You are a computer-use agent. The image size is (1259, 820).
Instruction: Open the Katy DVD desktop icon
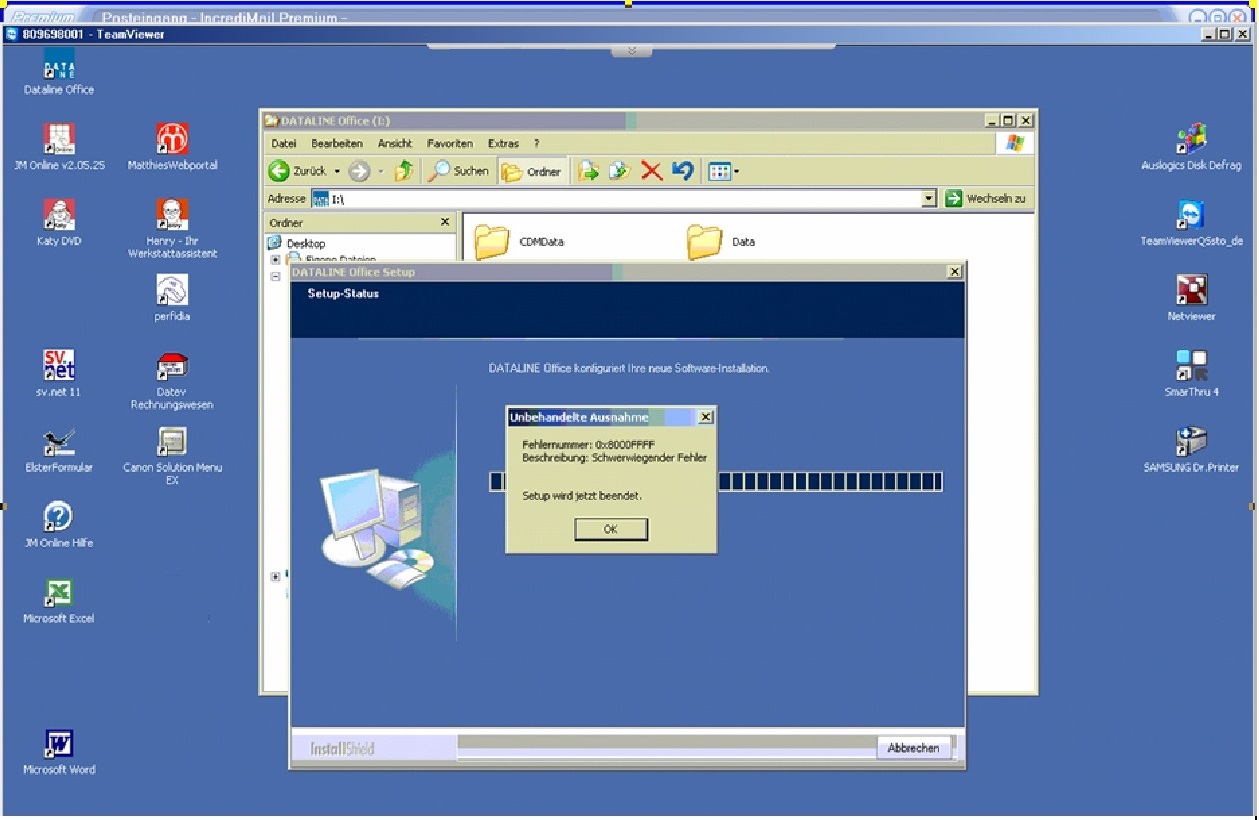59,215
